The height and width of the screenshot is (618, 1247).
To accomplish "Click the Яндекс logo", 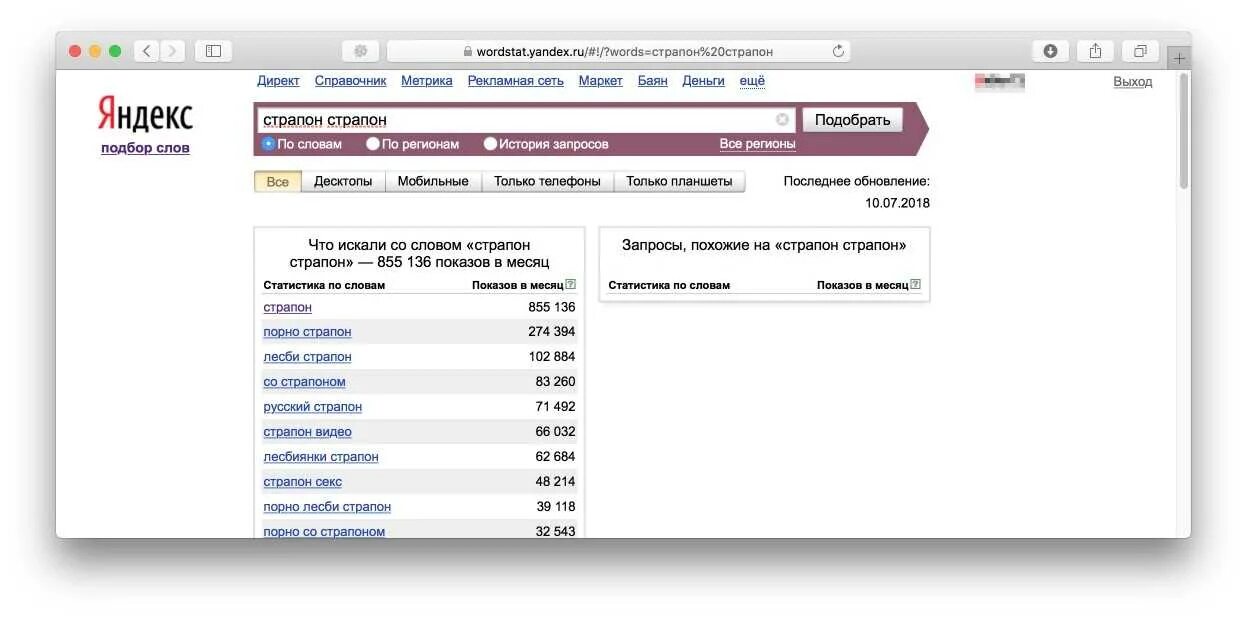I will [145, 116].
